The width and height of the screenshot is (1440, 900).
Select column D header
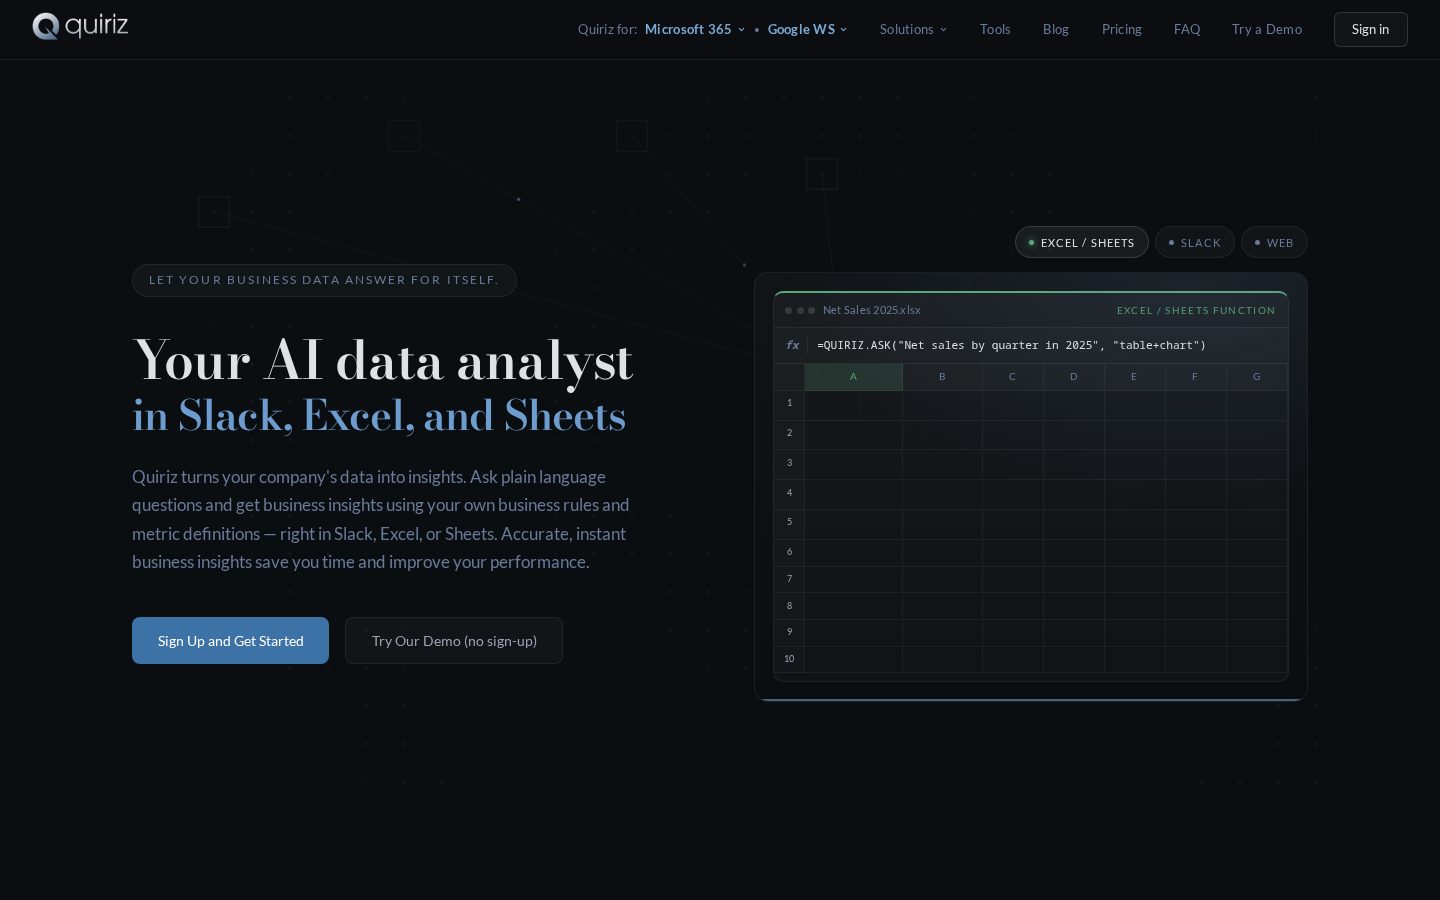tap(1074, 377)
